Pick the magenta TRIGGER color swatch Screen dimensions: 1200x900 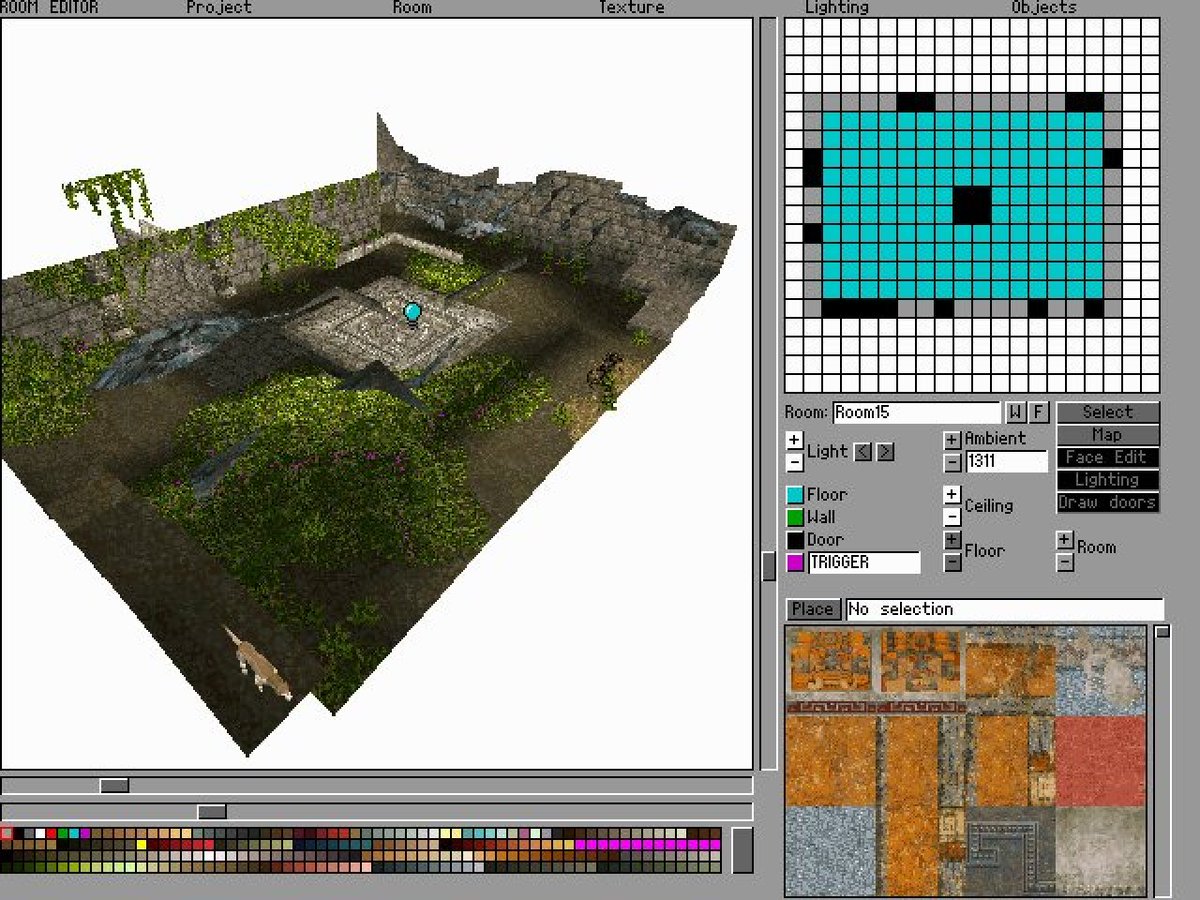pos(795,563)
